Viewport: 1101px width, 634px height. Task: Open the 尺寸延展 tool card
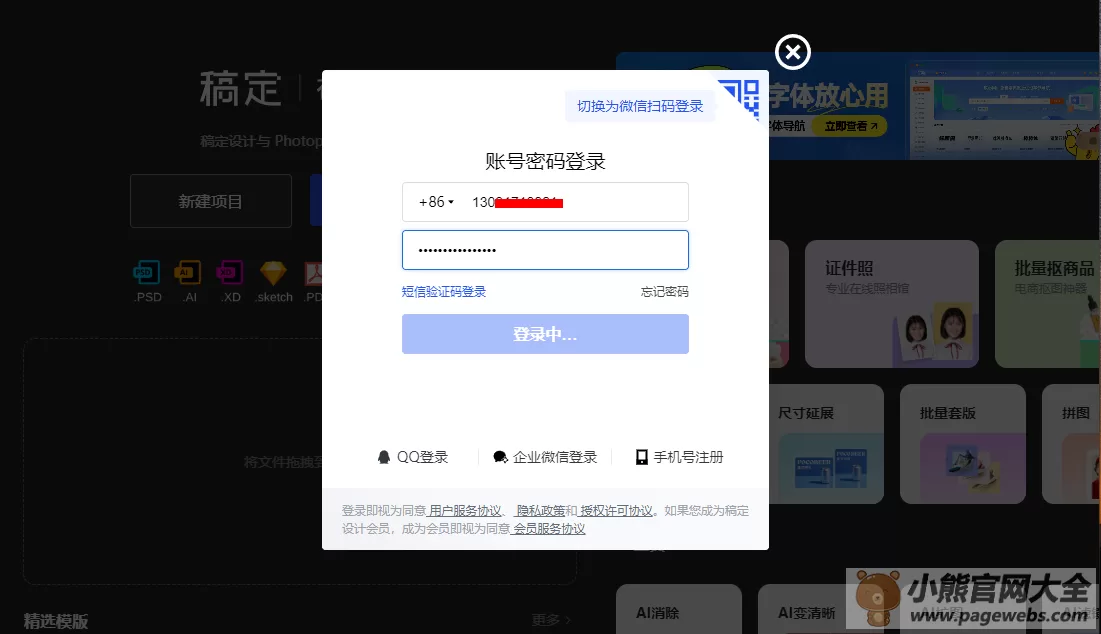click(826, 444)
